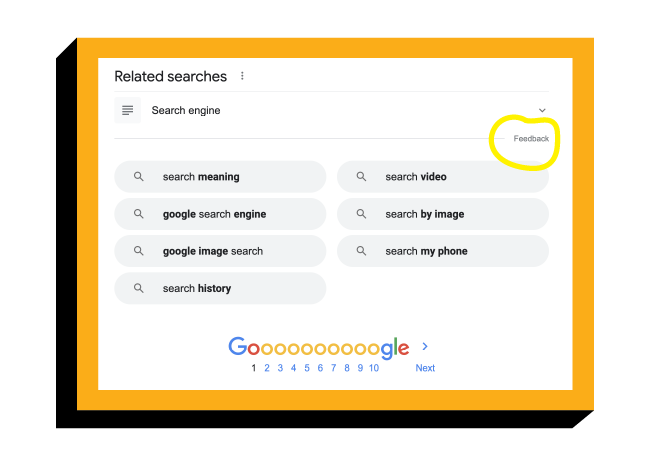Go to results page 5
The height and width of the screenshot is (466, 650).
(307, 368)
